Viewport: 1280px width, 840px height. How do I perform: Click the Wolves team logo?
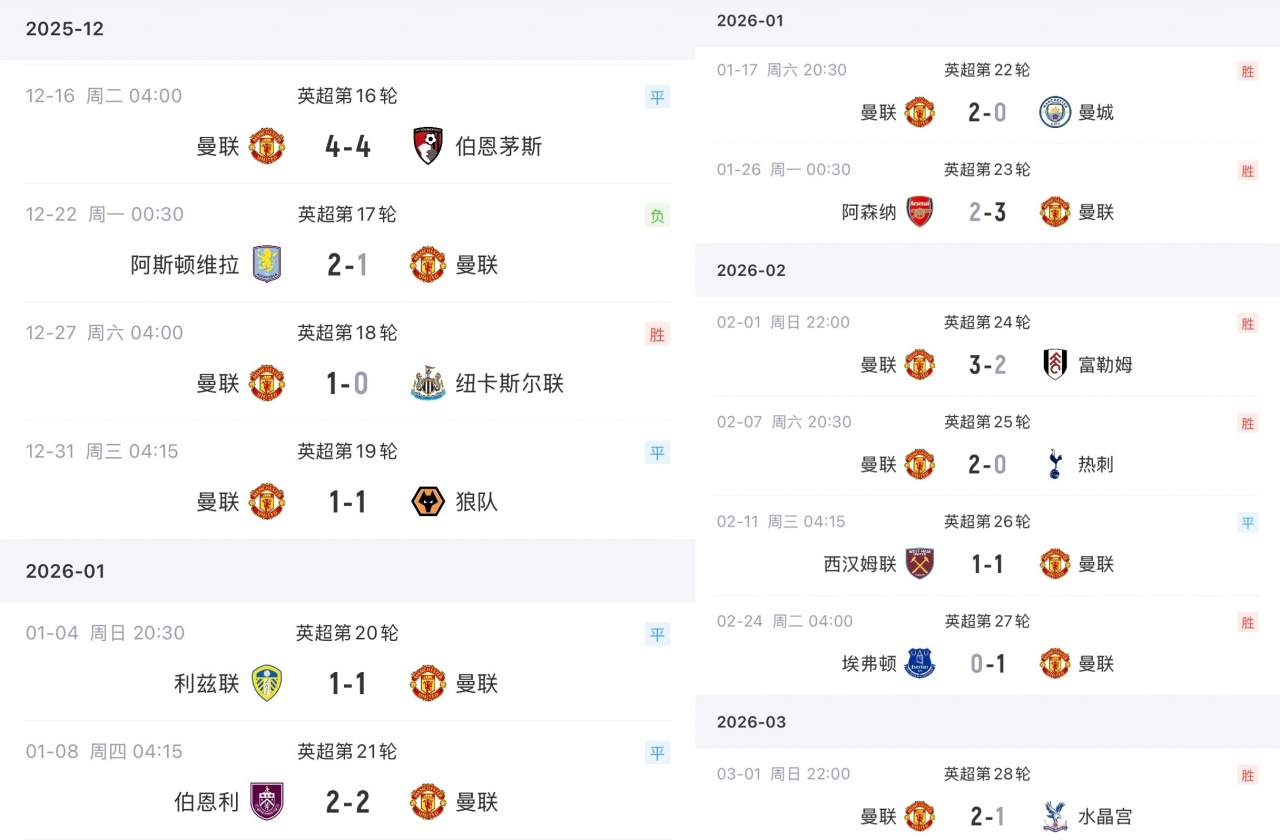coord(428,502)
